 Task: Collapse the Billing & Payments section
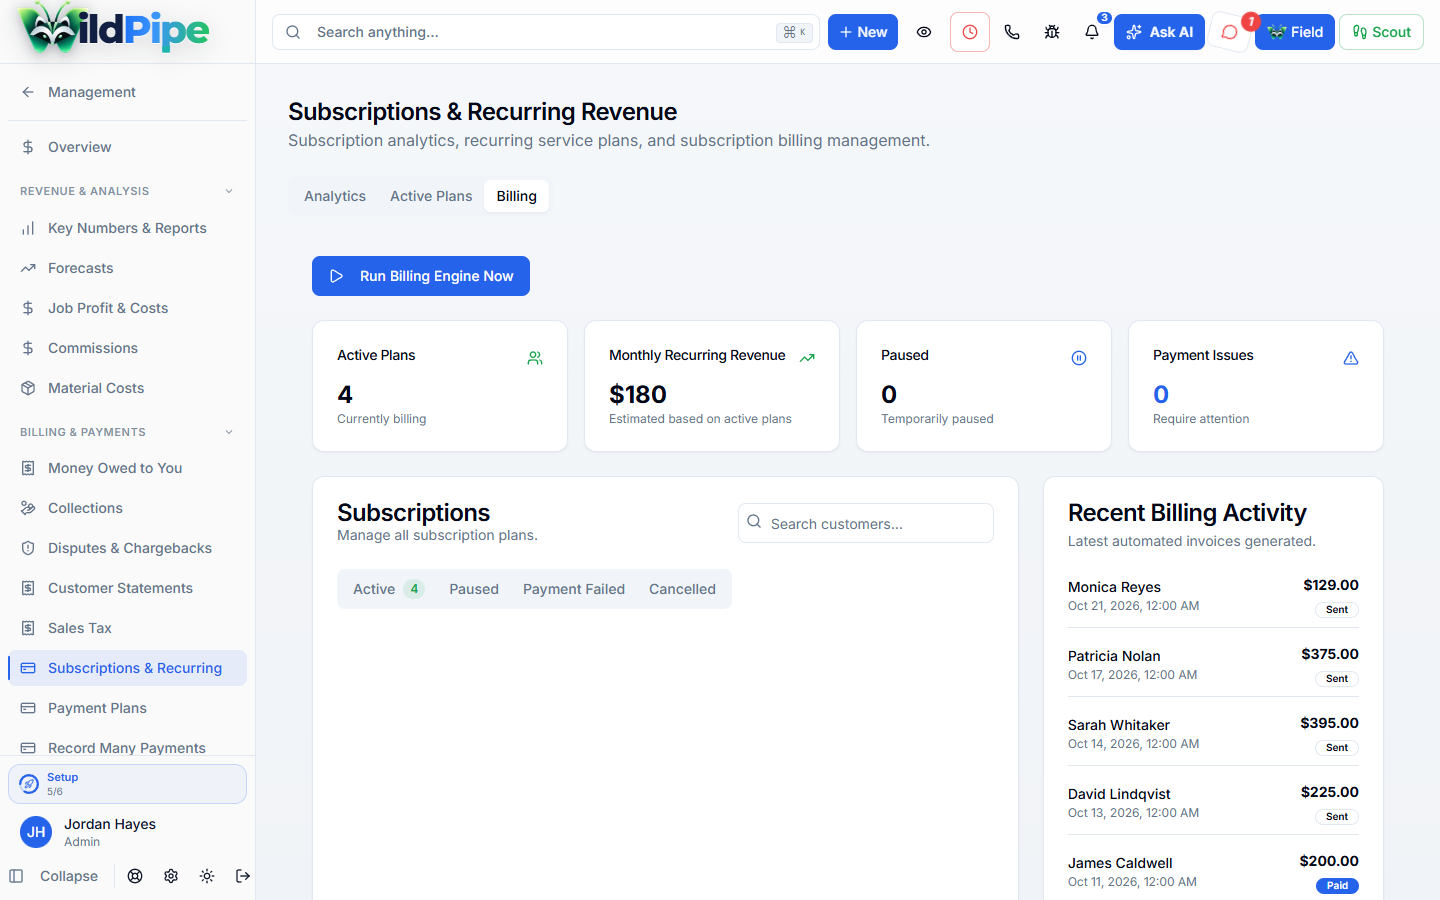coord(127,432)
